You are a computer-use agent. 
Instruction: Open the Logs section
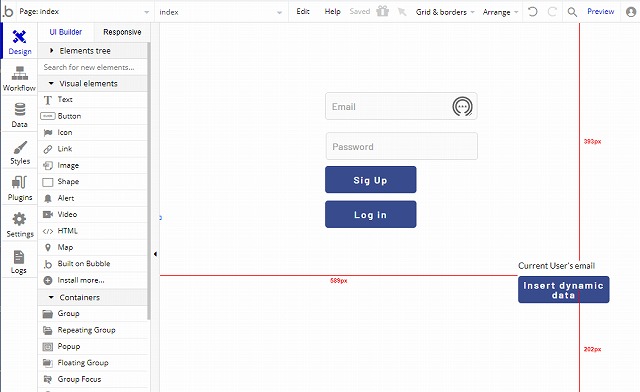click(x=19, y=261)
